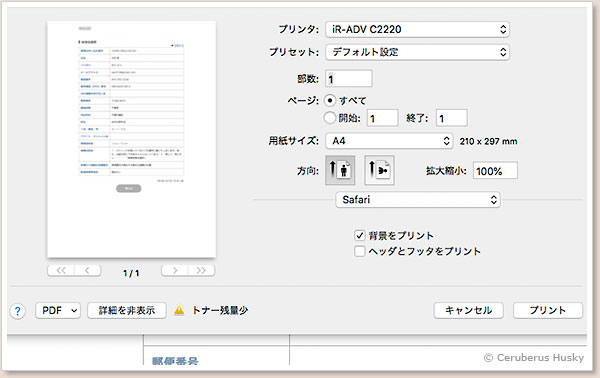Select portrait orientation icon
The image size is (600, 378).
pyautogui.click(x=340, y=170)
